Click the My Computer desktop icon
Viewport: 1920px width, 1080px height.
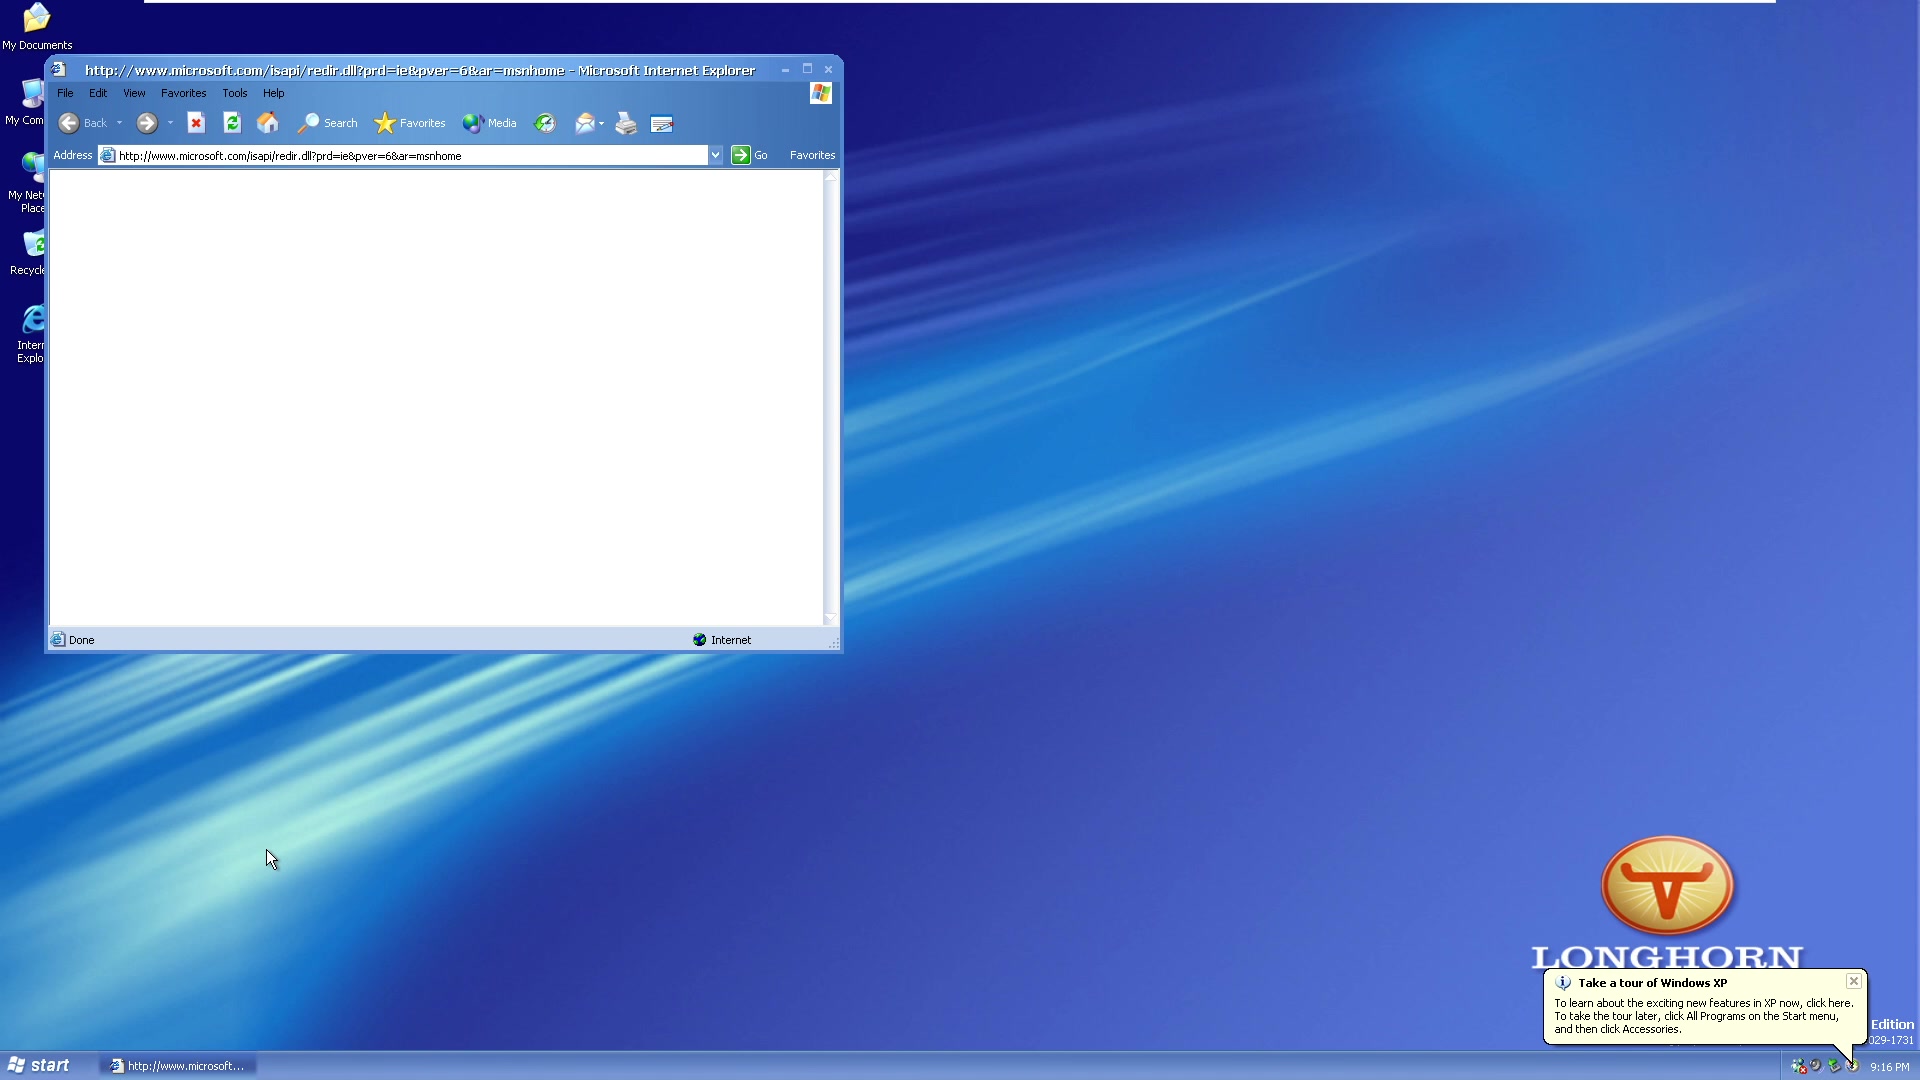26,102
